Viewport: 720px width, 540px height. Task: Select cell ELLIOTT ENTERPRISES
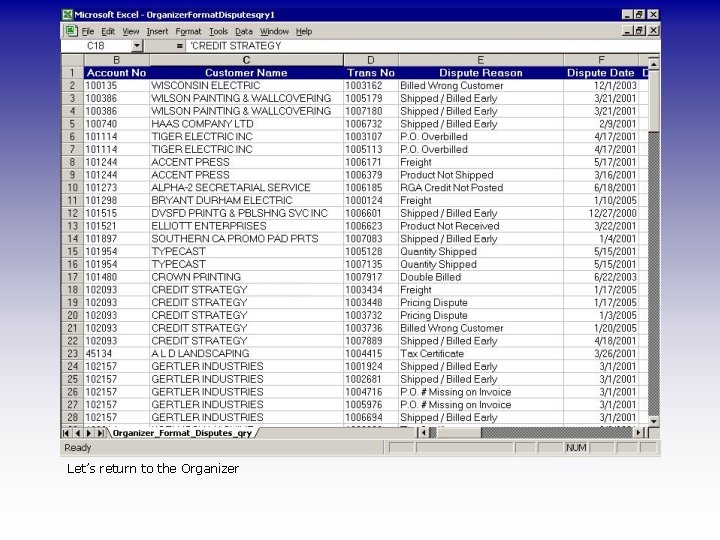click(x=246, y=226)
